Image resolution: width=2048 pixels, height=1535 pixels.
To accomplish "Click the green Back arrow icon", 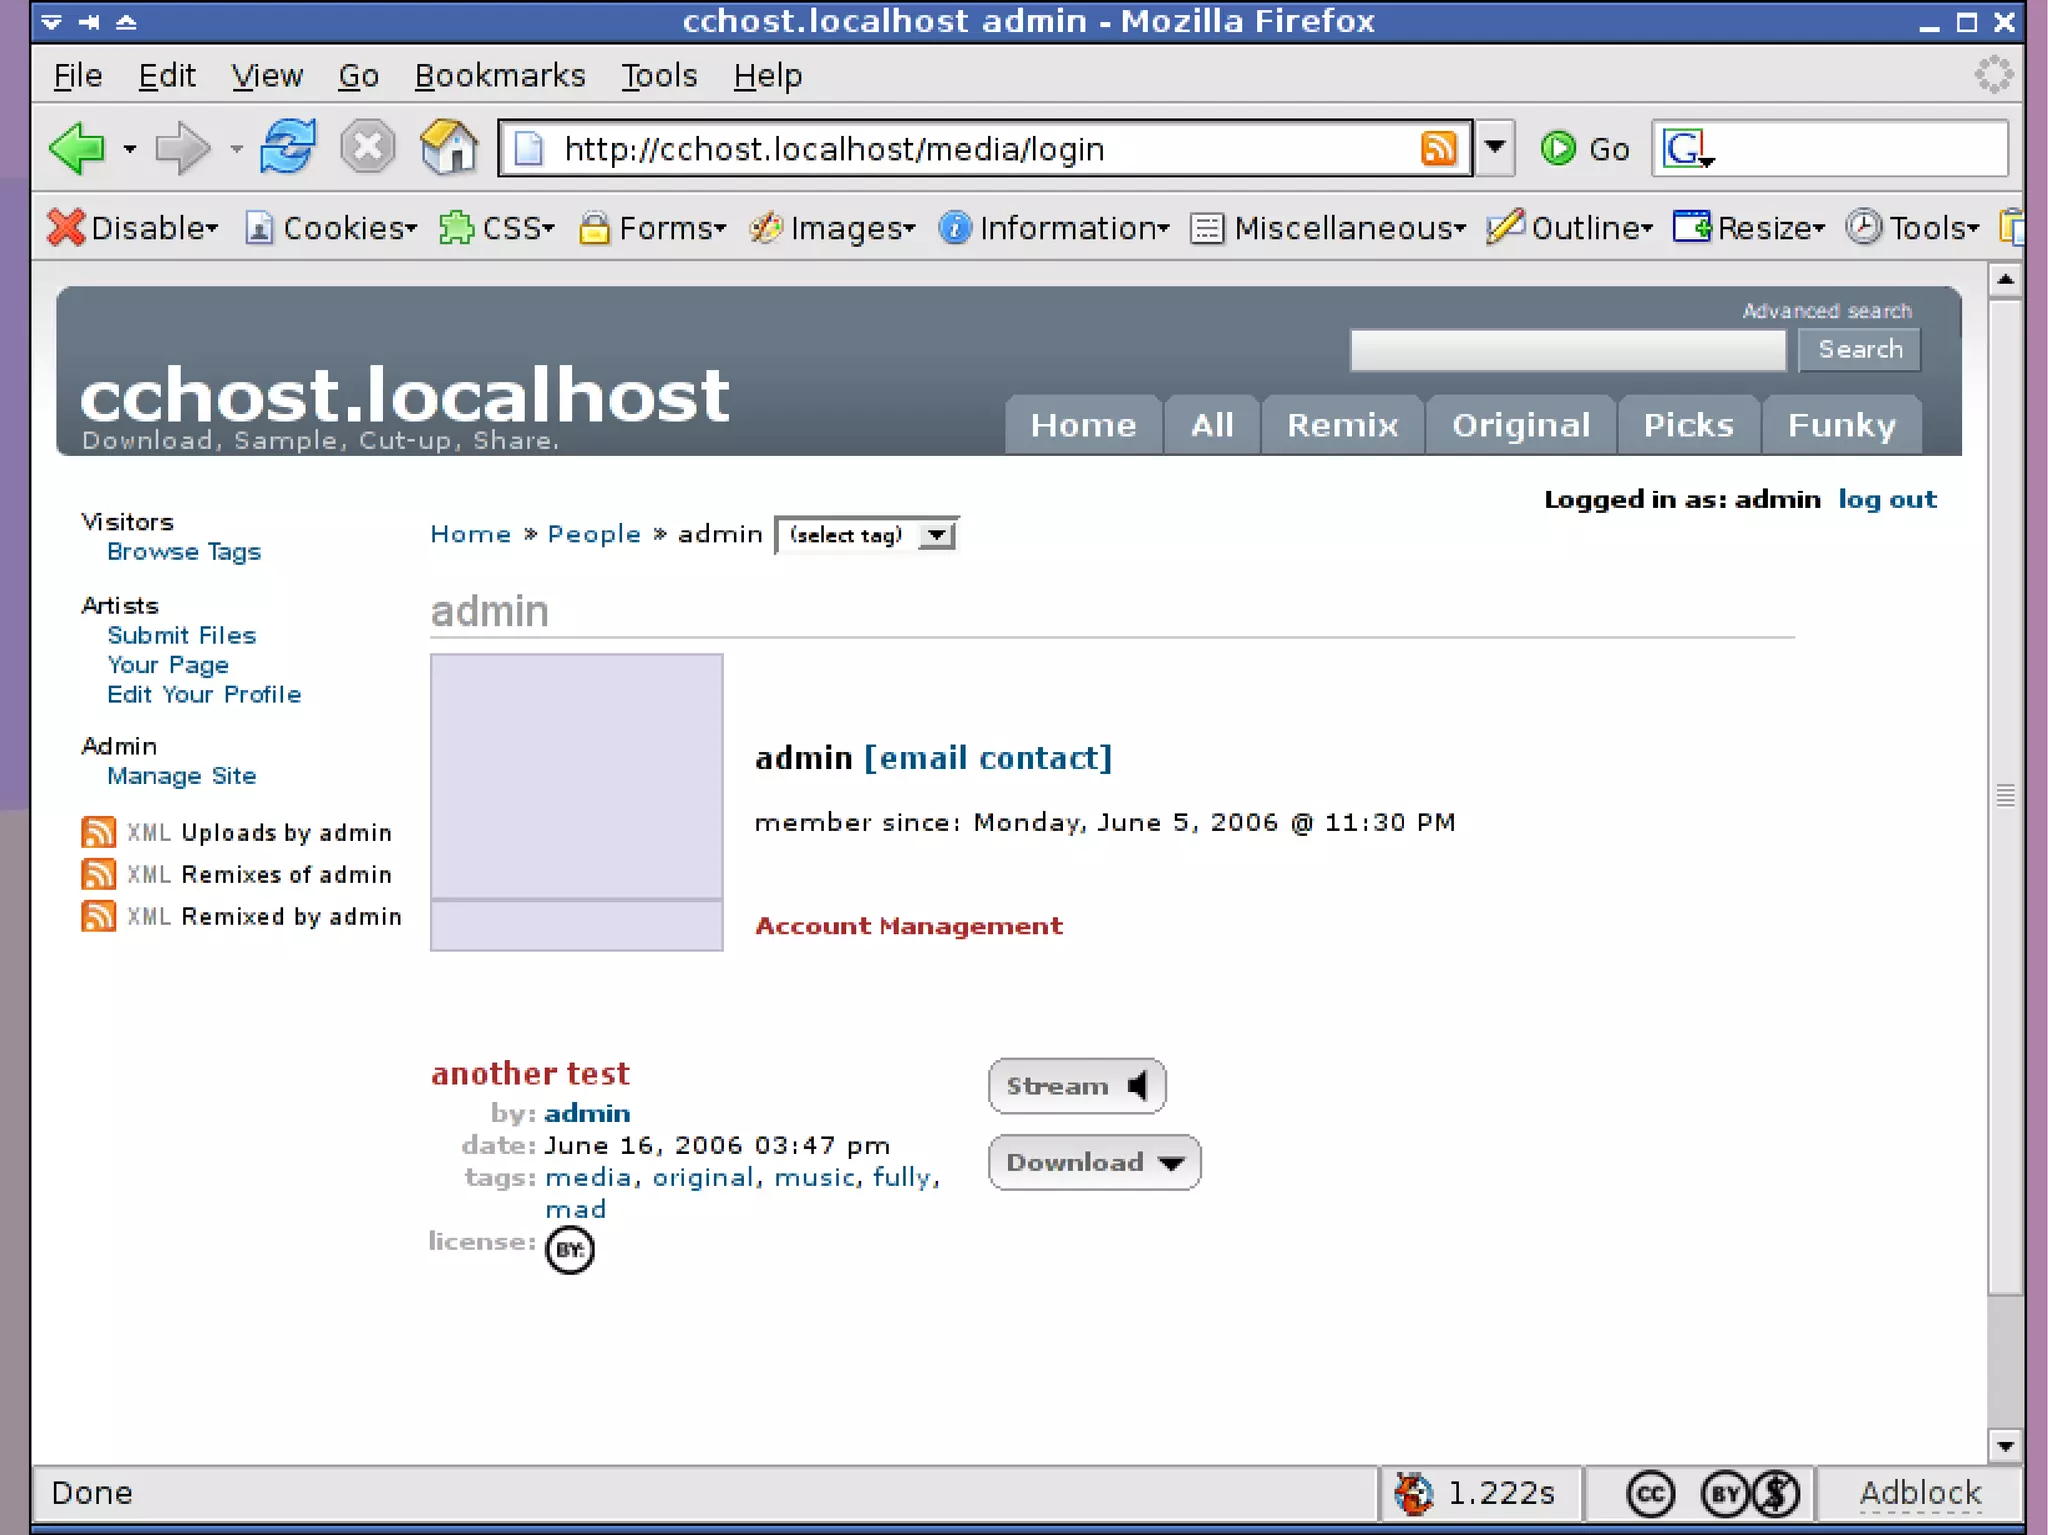I will (77, 148).
